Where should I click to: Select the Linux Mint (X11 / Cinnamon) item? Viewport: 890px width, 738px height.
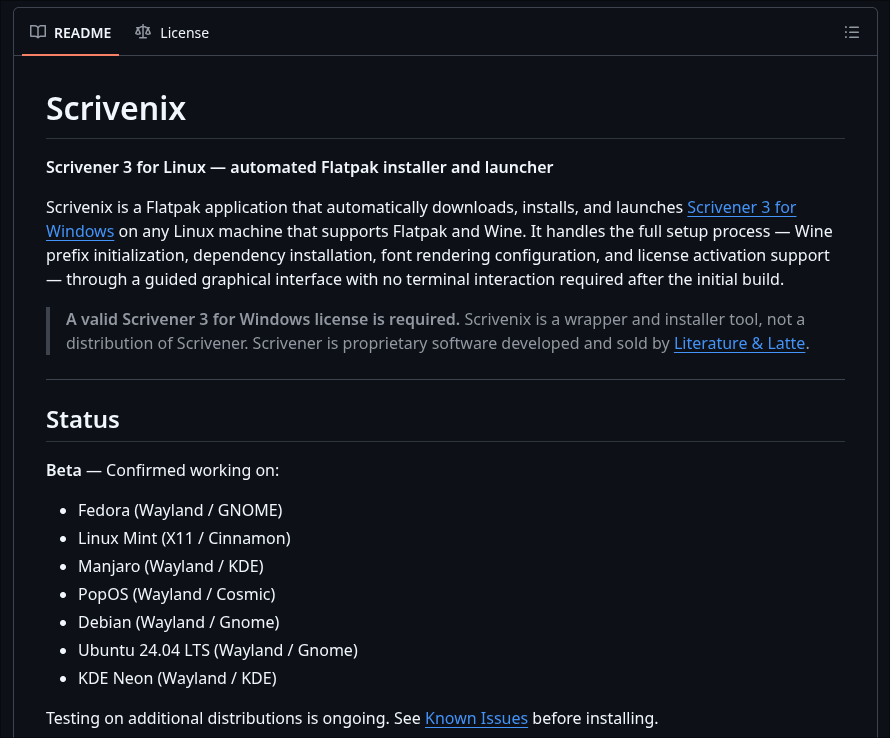pos(184,538)
